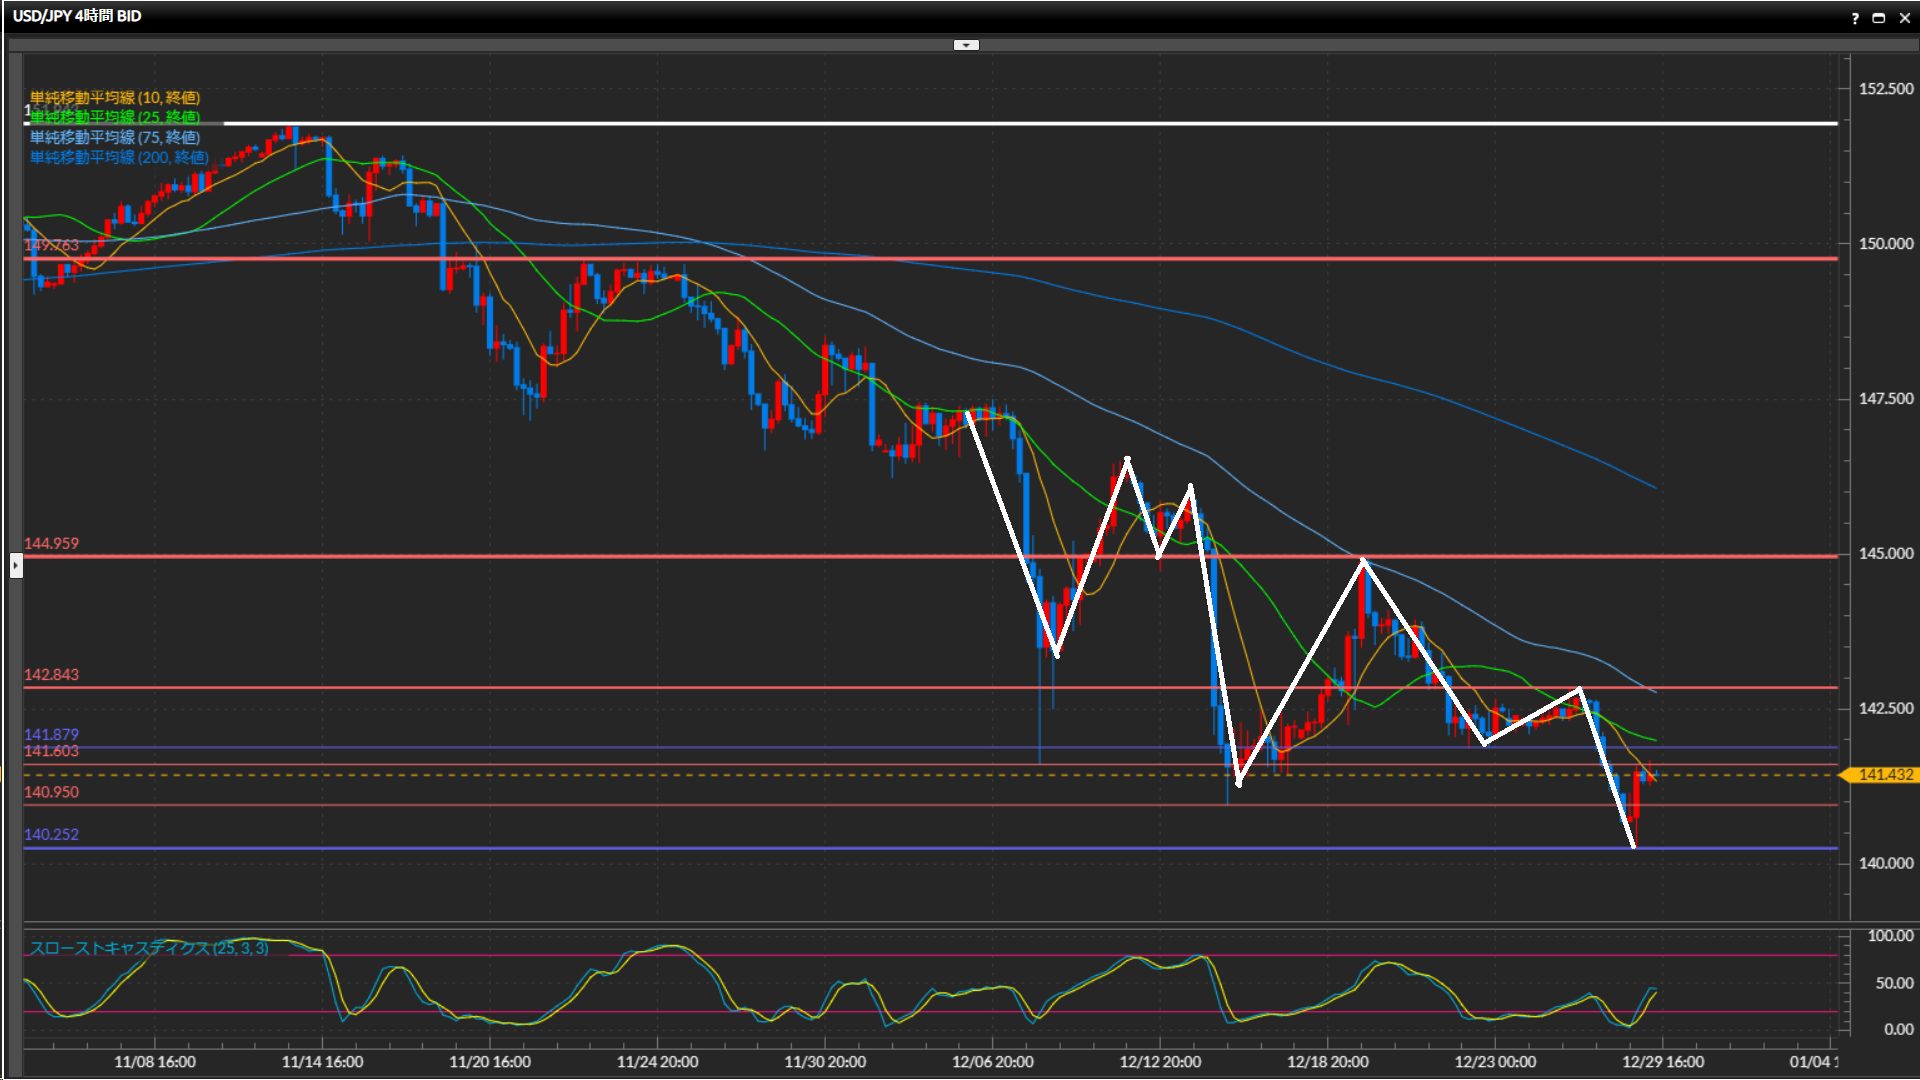Click the help question mark icon
The width and height of the screenshot is (1920, 1080).
point(1855,18)
